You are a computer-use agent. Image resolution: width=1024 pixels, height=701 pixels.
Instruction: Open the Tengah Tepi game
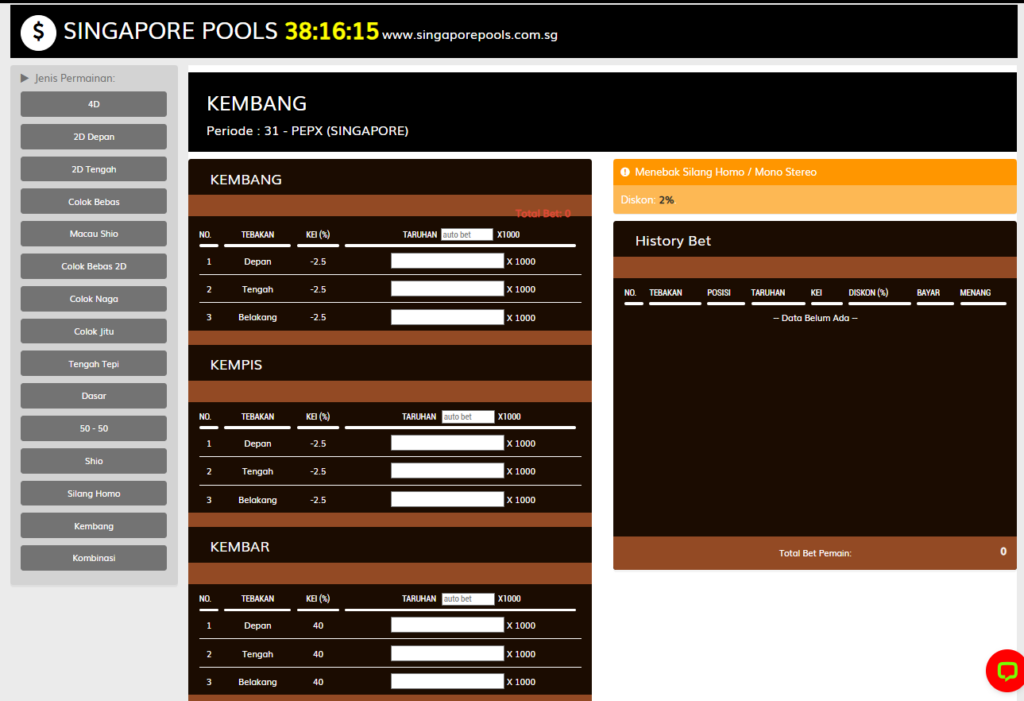(93, 364)
